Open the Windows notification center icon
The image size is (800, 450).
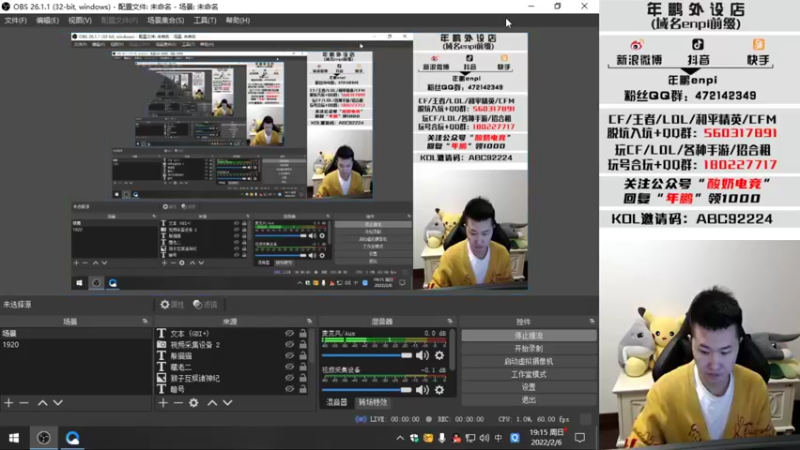coord(580,438)
